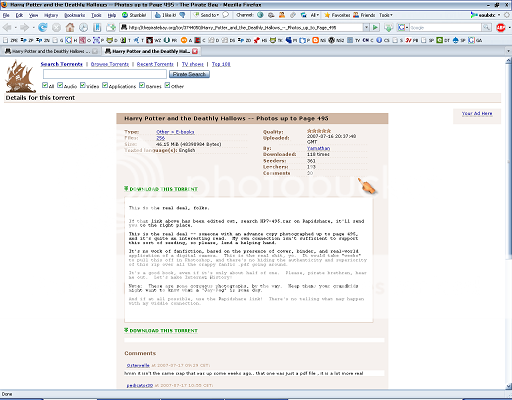Click the Bookmarks sidebar icon in navigation toolbar

click(x=97, y=27)
